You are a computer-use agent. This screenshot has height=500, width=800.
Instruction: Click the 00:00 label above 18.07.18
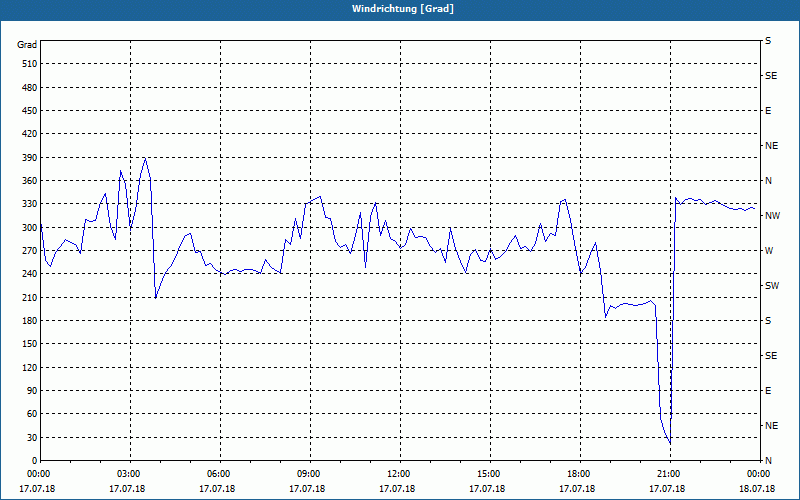point(759,474)
